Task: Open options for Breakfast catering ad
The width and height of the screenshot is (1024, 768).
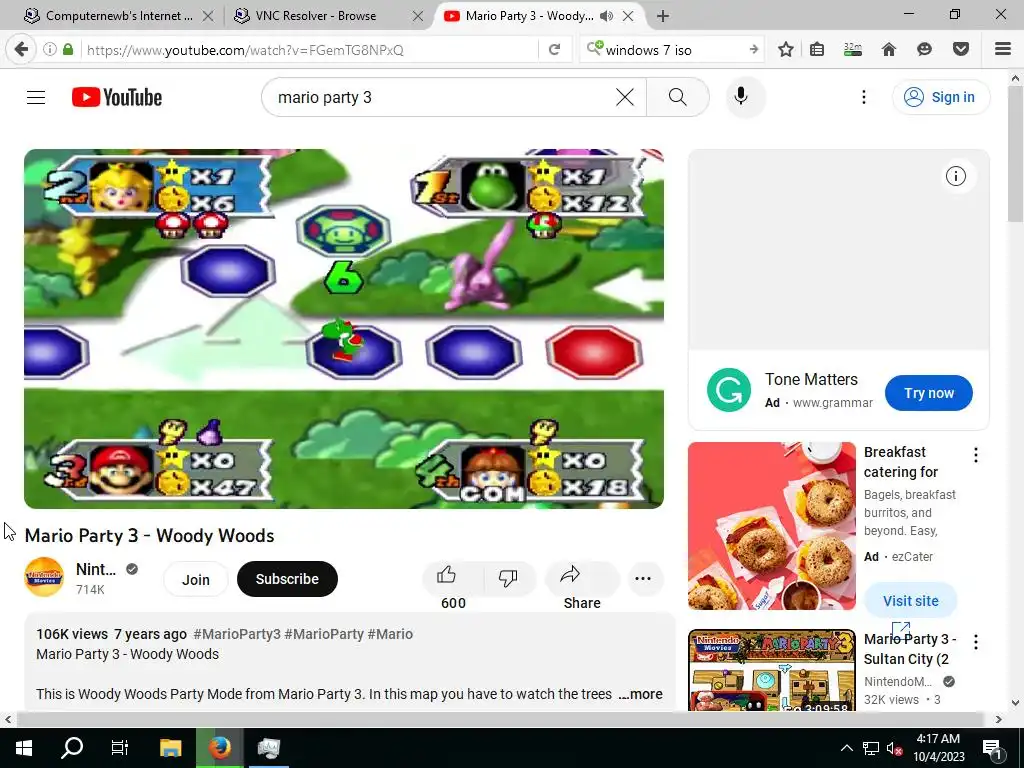Action: coord(976,455)
